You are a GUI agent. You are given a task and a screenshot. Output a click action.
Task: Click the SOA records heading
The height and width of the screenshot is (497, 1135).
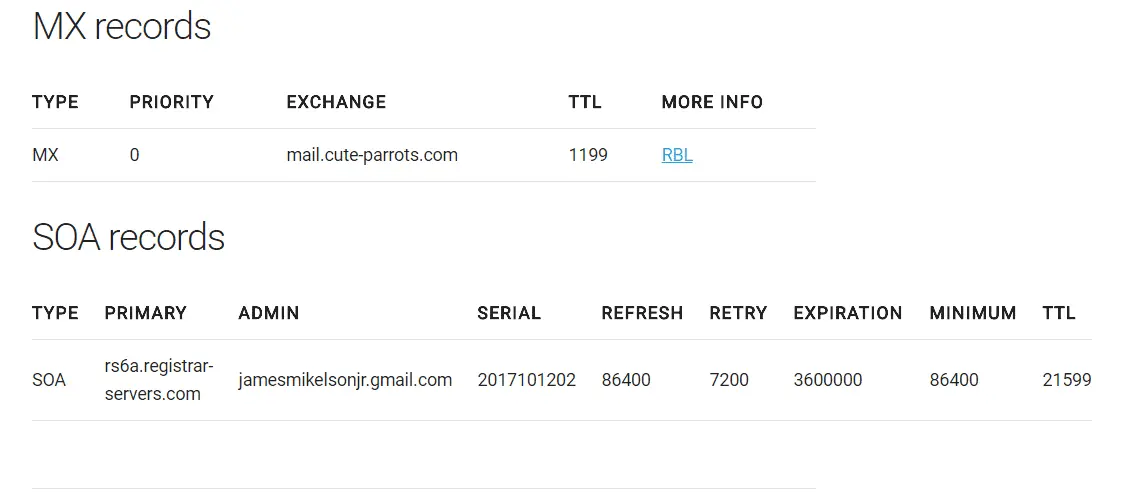click(128, 237)
